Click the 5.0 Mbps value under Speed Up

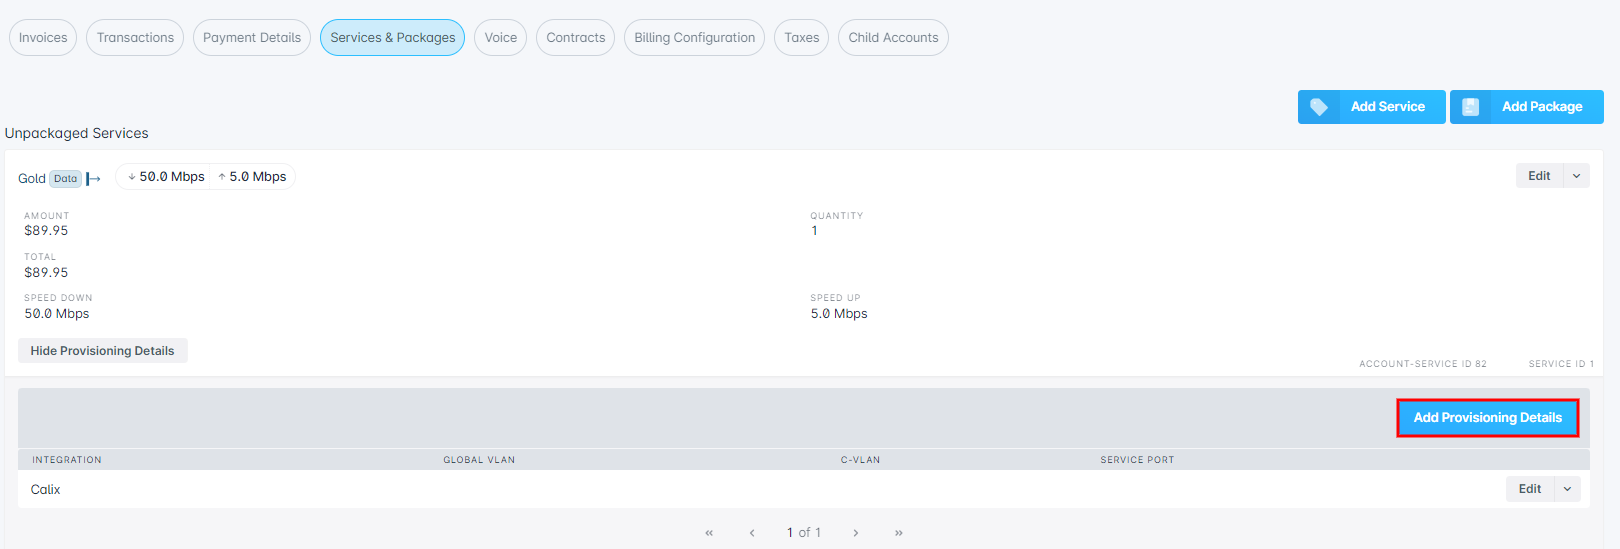click(839, 314)
